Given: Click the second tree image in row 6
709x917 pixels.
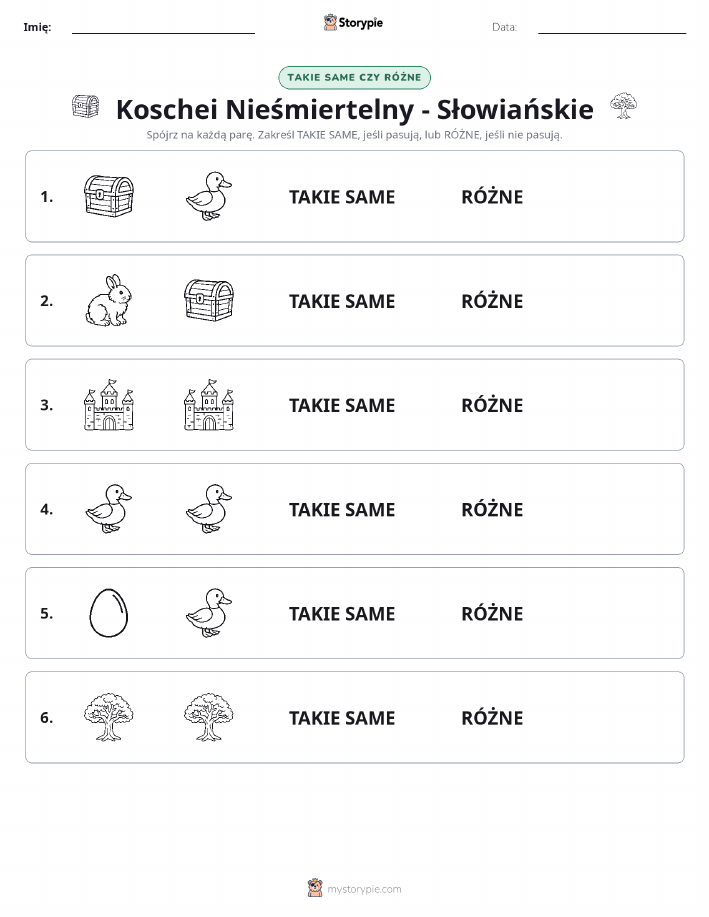Looking at the screenshot, I should [x=209, y=717].
